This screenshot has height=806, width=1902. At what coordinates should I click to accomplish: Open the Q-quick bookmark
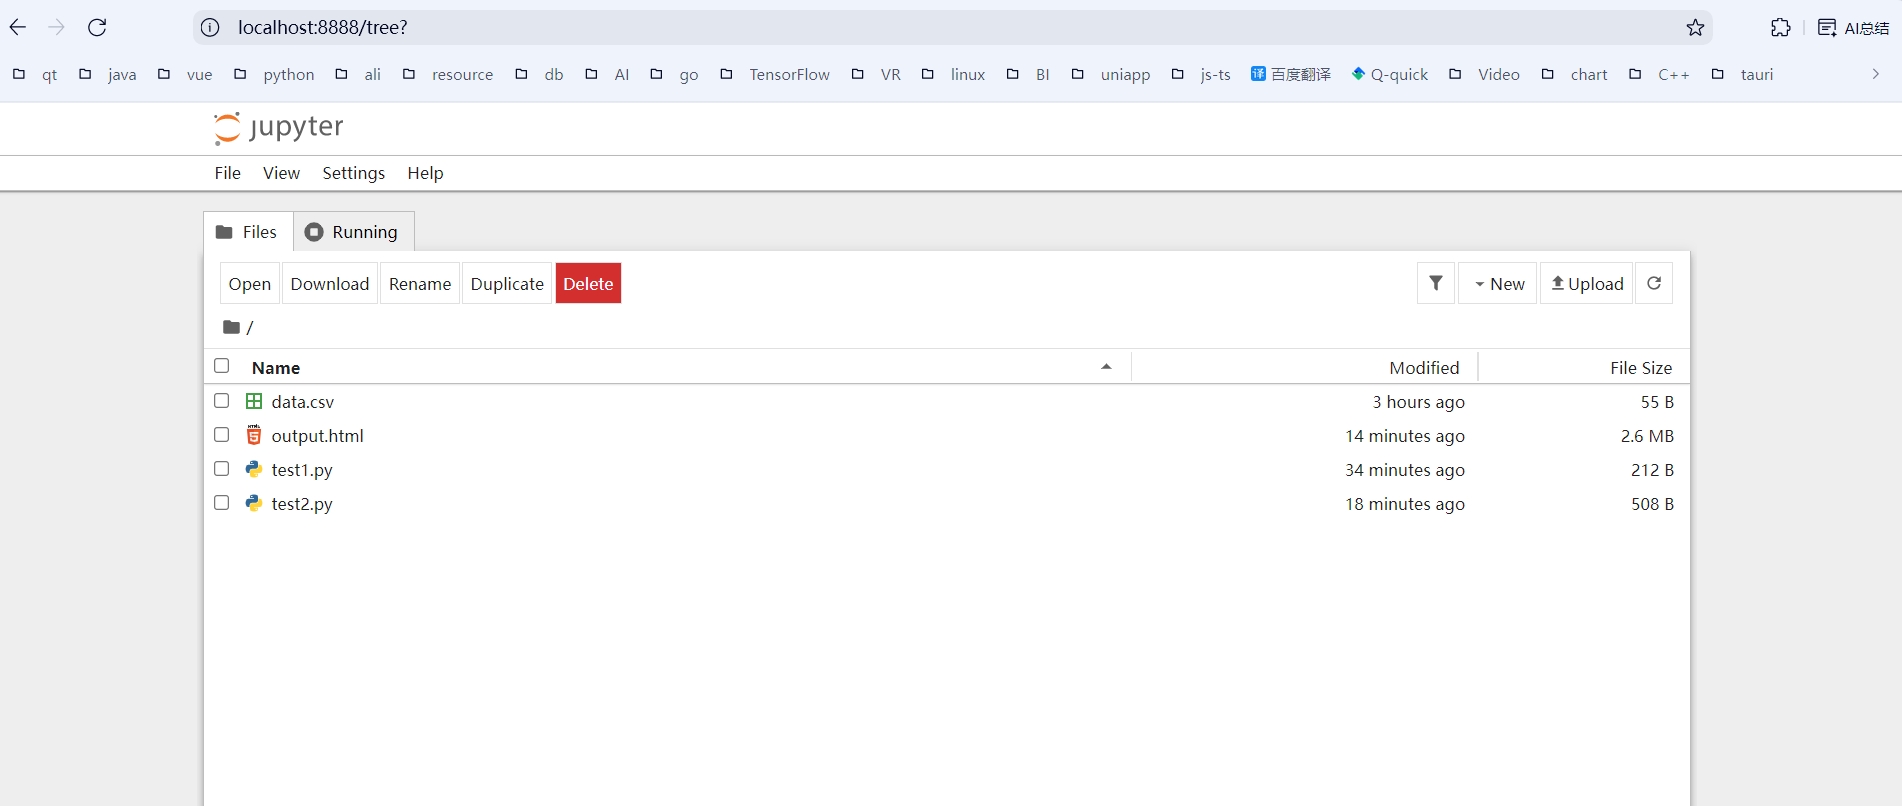pyautogui.click(x=1390, y=74)
